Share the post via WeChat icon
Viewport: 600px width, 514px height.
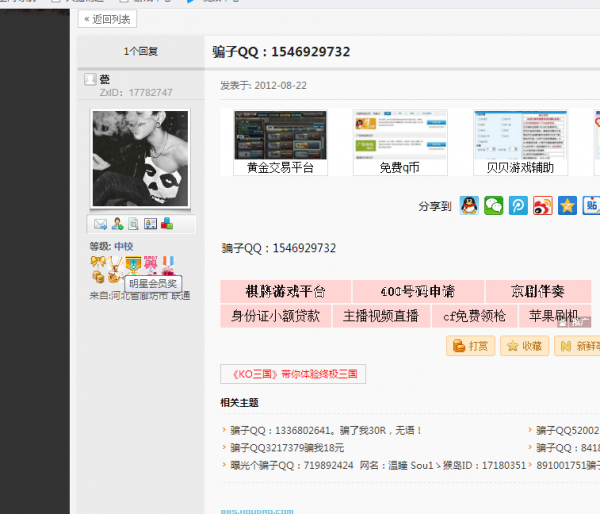[493, 206]
